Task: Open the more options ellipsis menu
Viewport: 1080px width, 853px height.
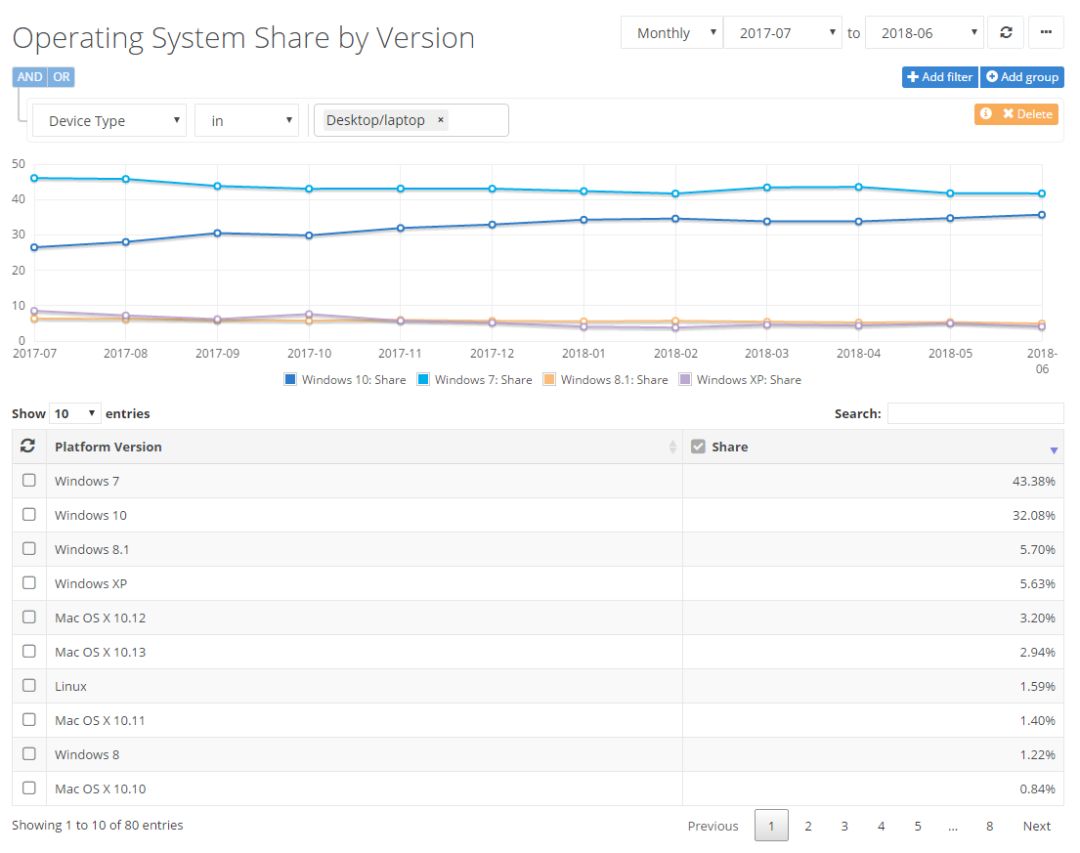Action: pyautogui.click(x=1046, y=32)
